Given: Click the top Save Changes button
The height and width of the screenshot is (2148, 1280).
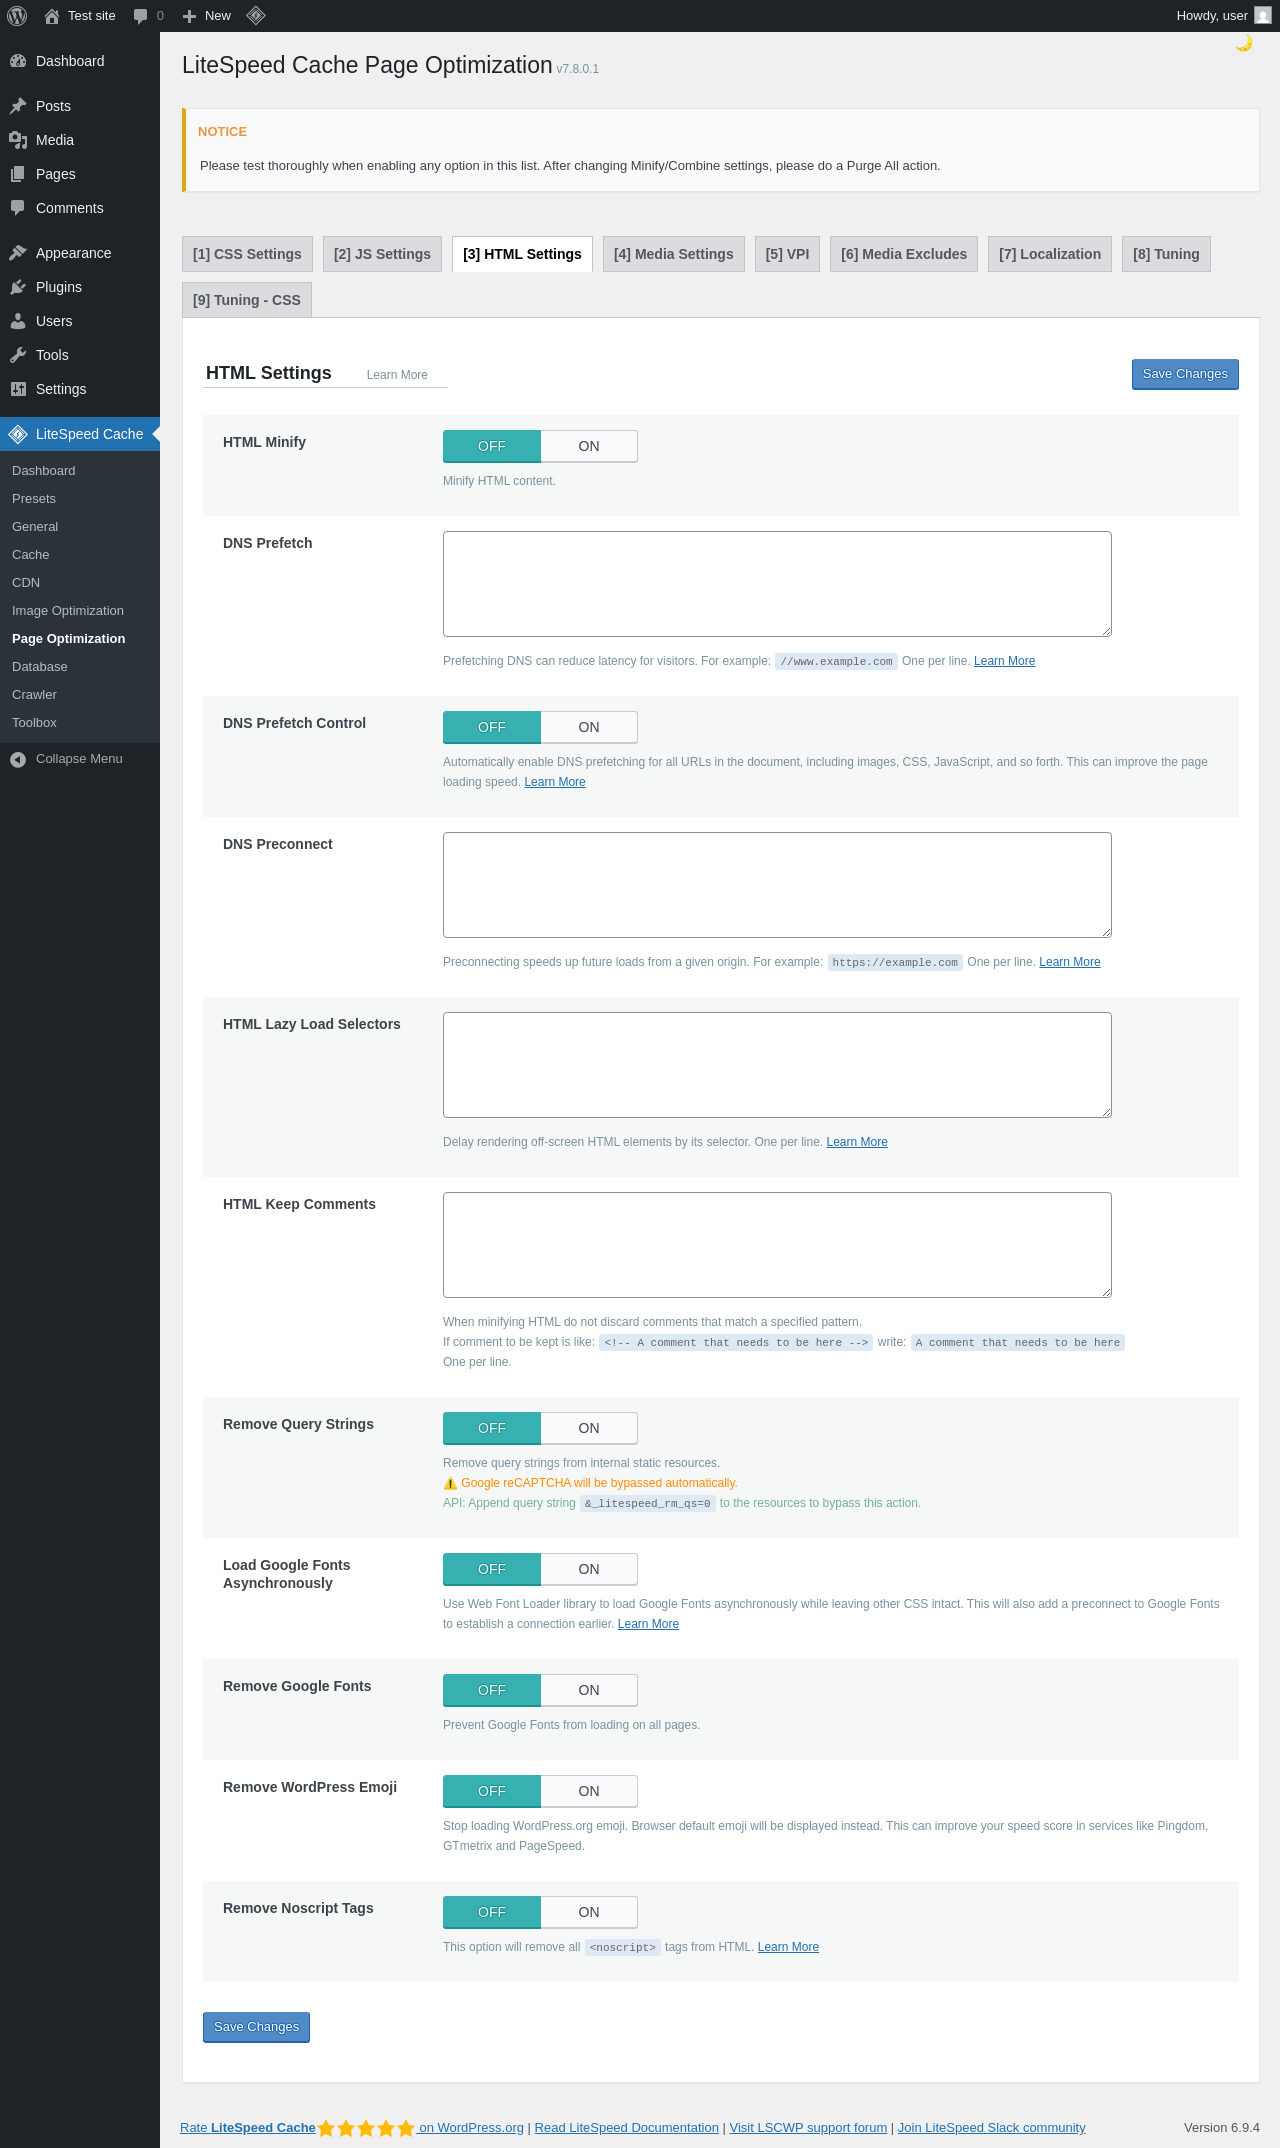Looking at the screenshot, I should coord(1185,374).
